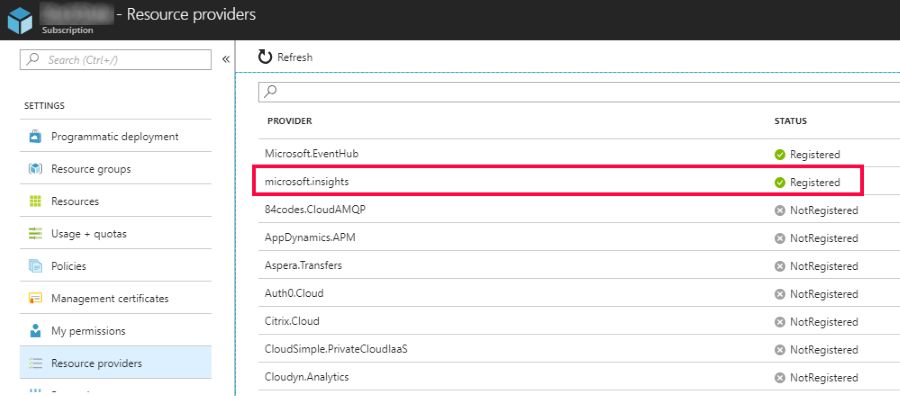Click NotRegistered status text for Cloudyn.Analytics
This screenshot has height=396, width=900.
point(824,378)
